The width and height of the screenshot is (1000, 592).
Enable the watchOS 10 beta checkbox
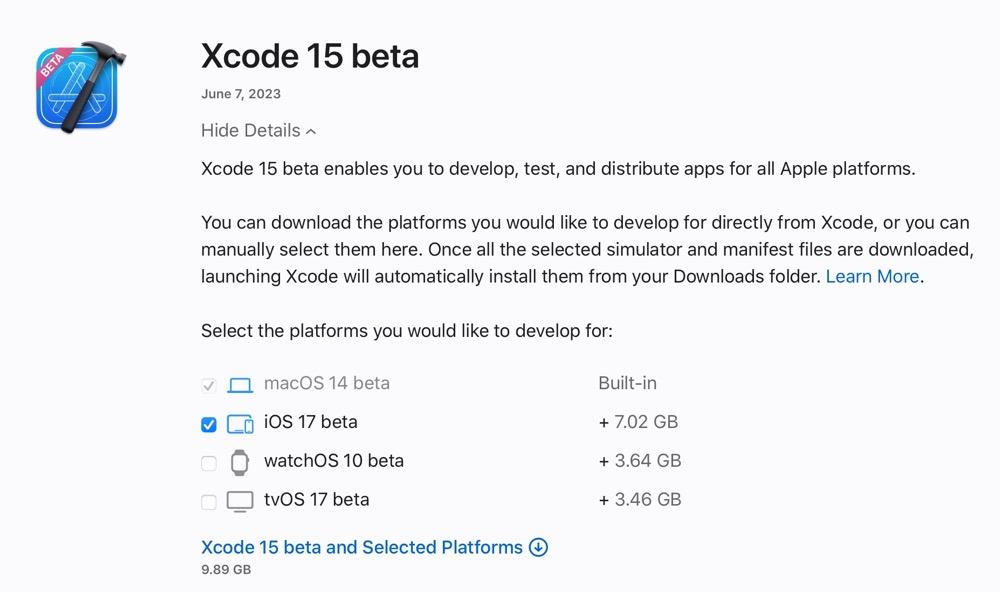(209, 461)
